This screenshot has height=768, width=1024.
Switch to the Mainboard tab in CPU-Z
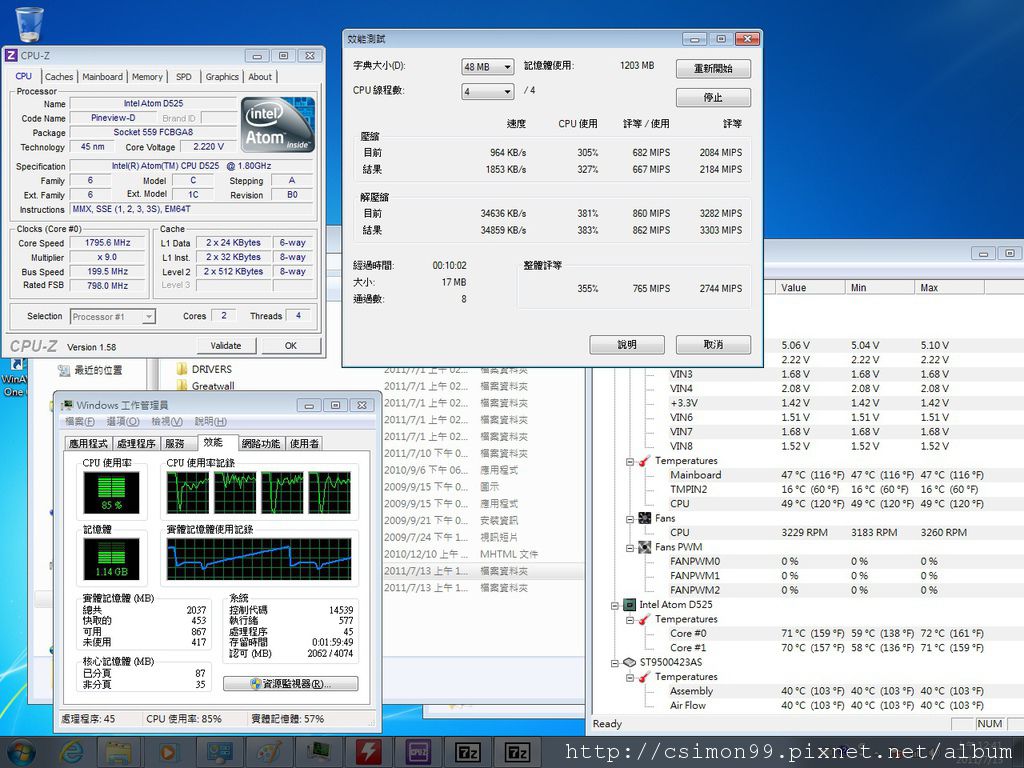[x=103, y=76]
